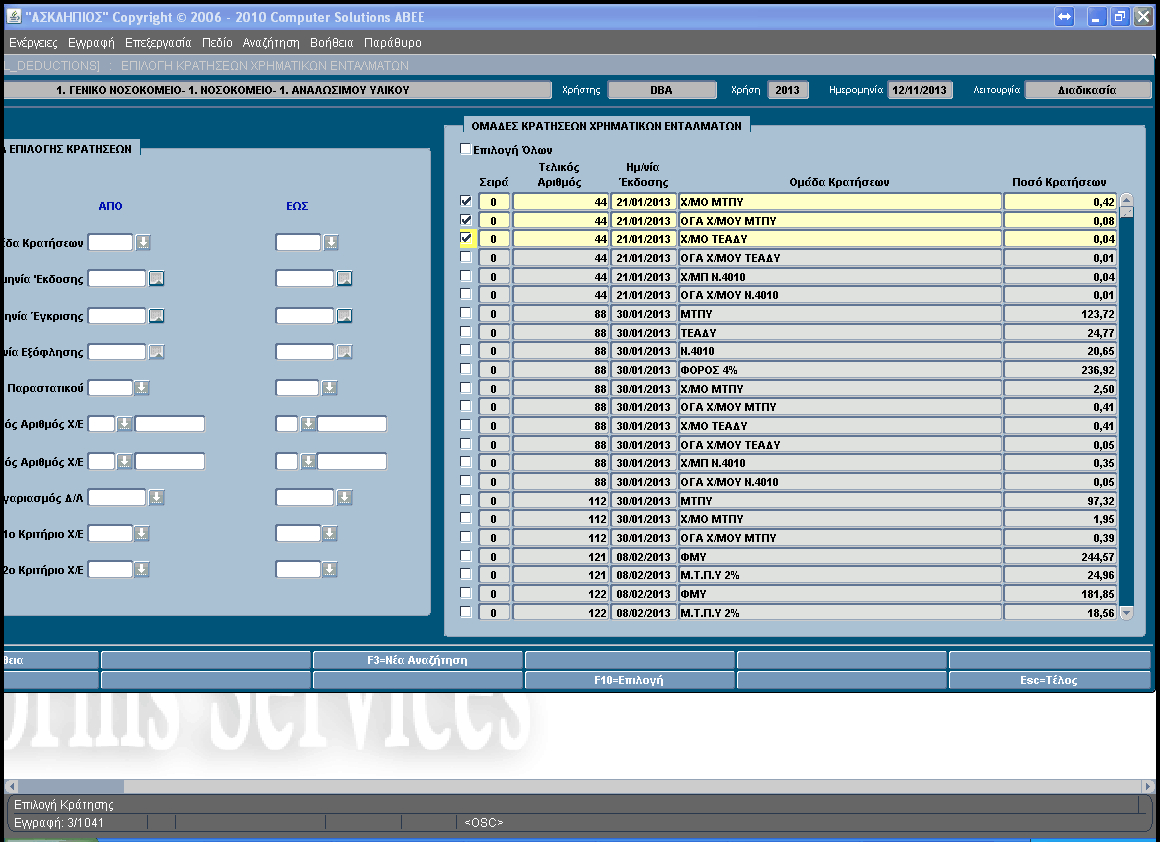This screenshot has height=842, width=1160.
Task: Uncheck the ΟΓΑ Χ/ΜΟΥ ΜΤΠΥ 0,08 row checkbox
Action: click(465, 220)
